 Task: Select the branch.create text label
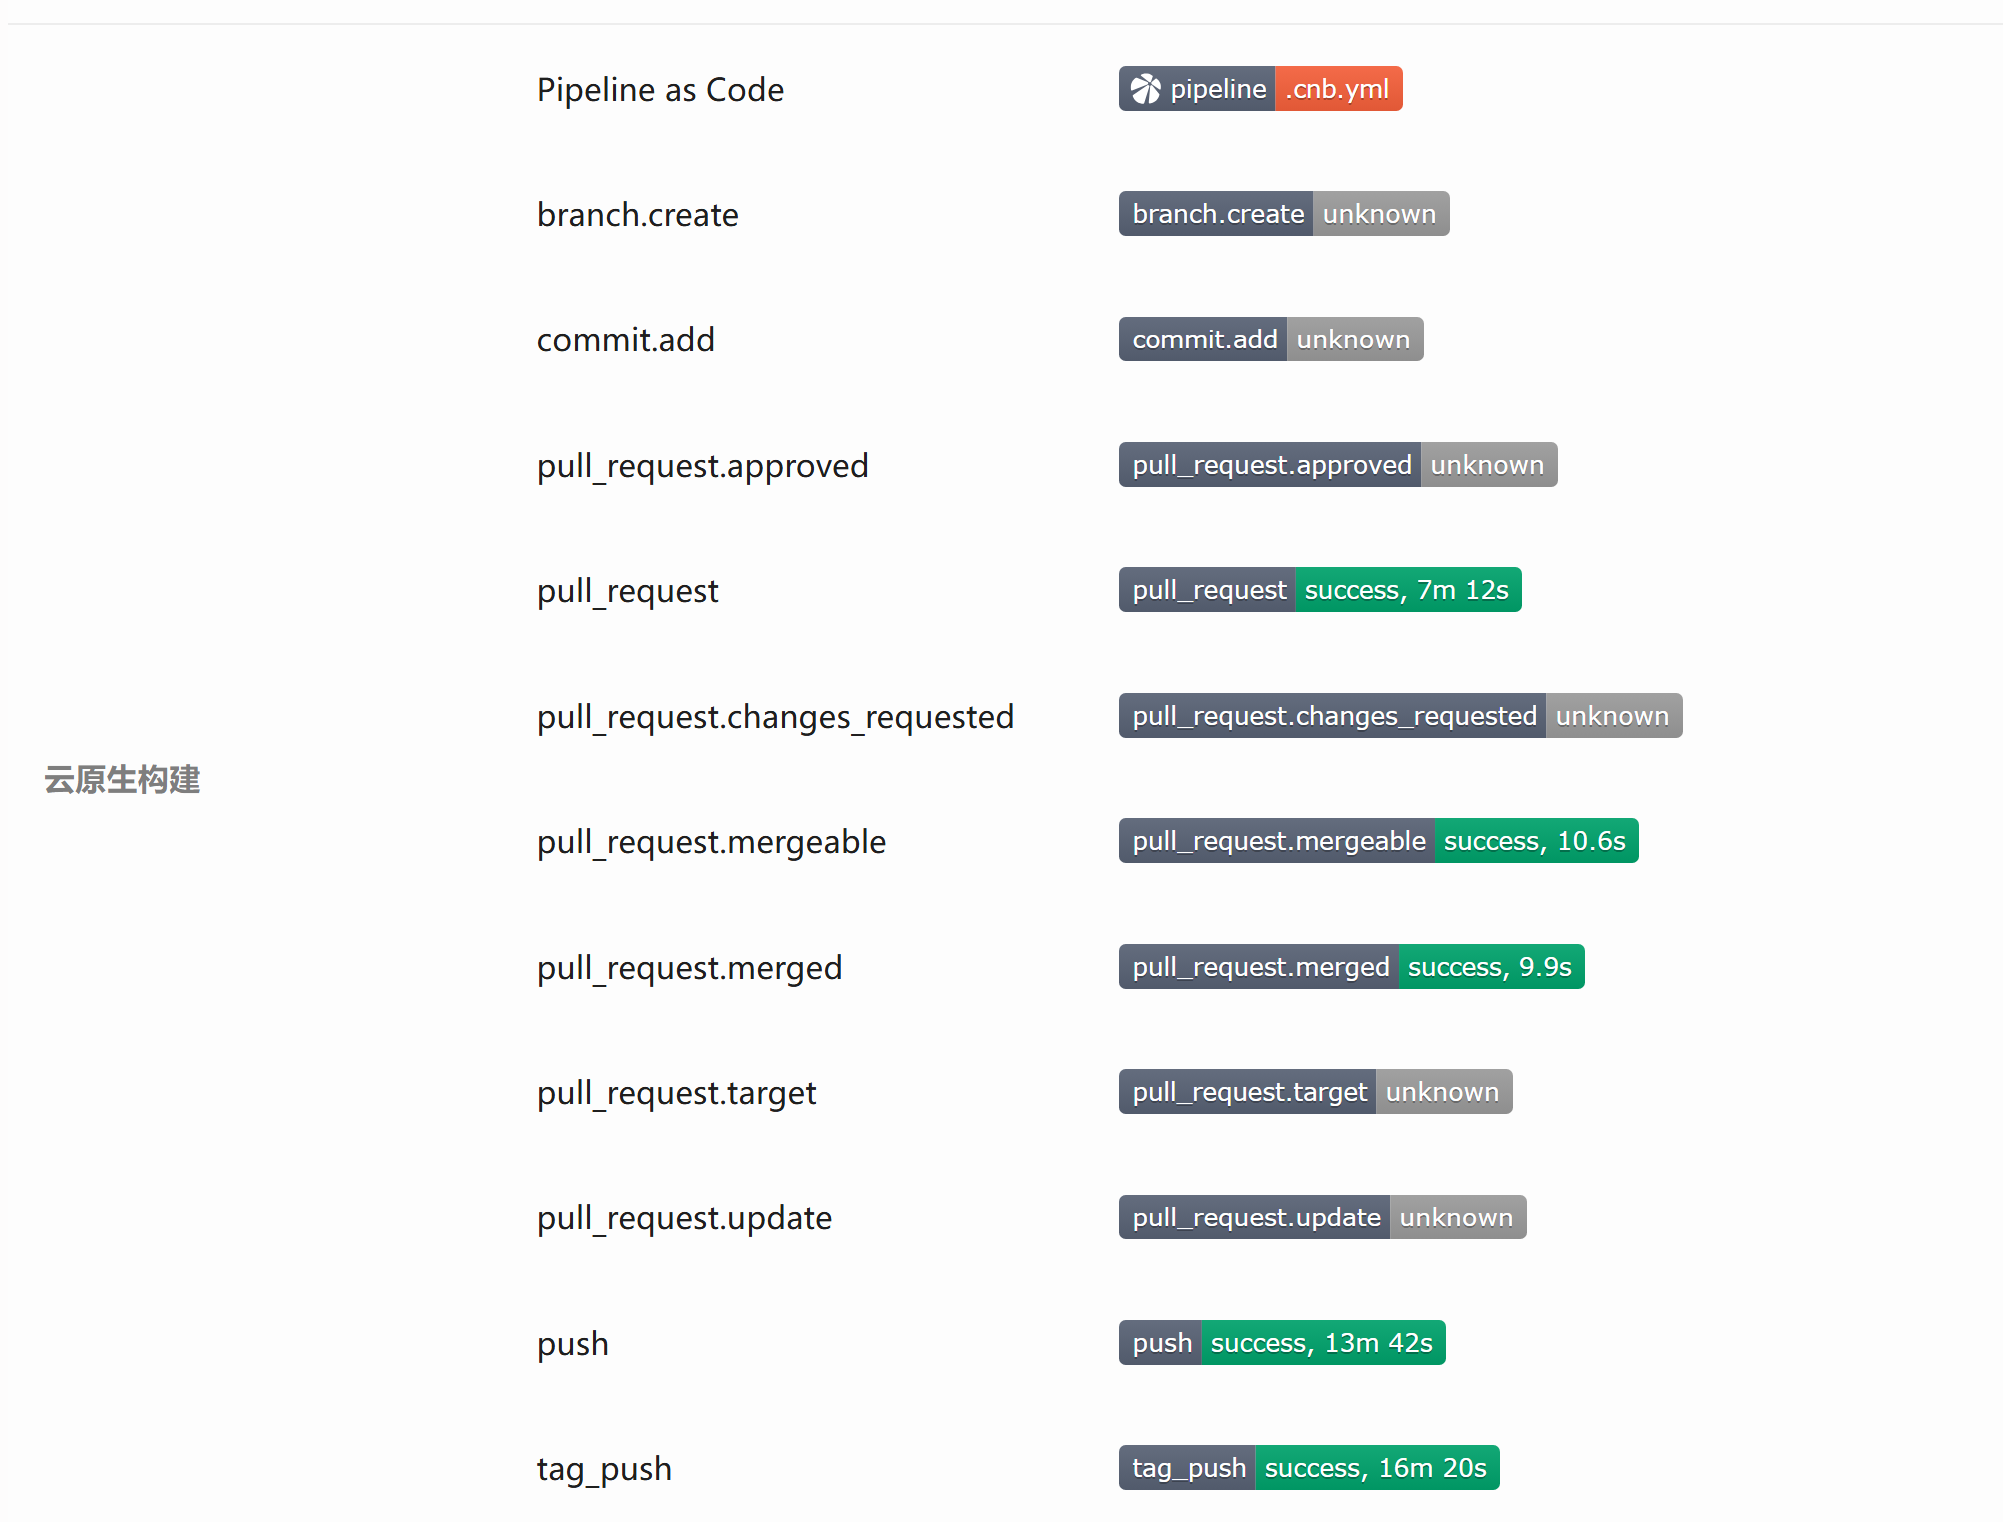click(637, 215)
